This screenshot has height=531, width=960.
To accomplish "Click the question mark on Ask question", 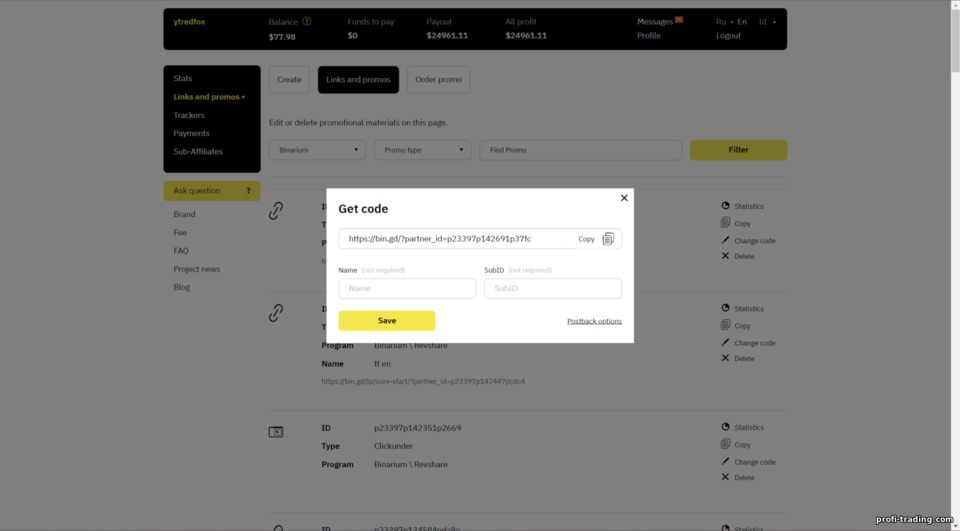I will point(248,190).
